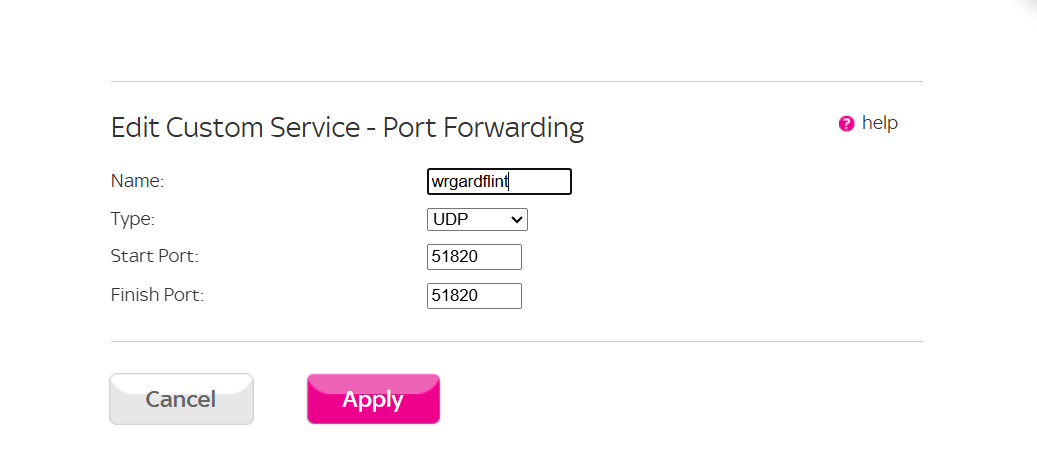Image resolution: width=1037 pixels, height=454 pixels.
Task: Click the "Type:" label
Action: 133,219
